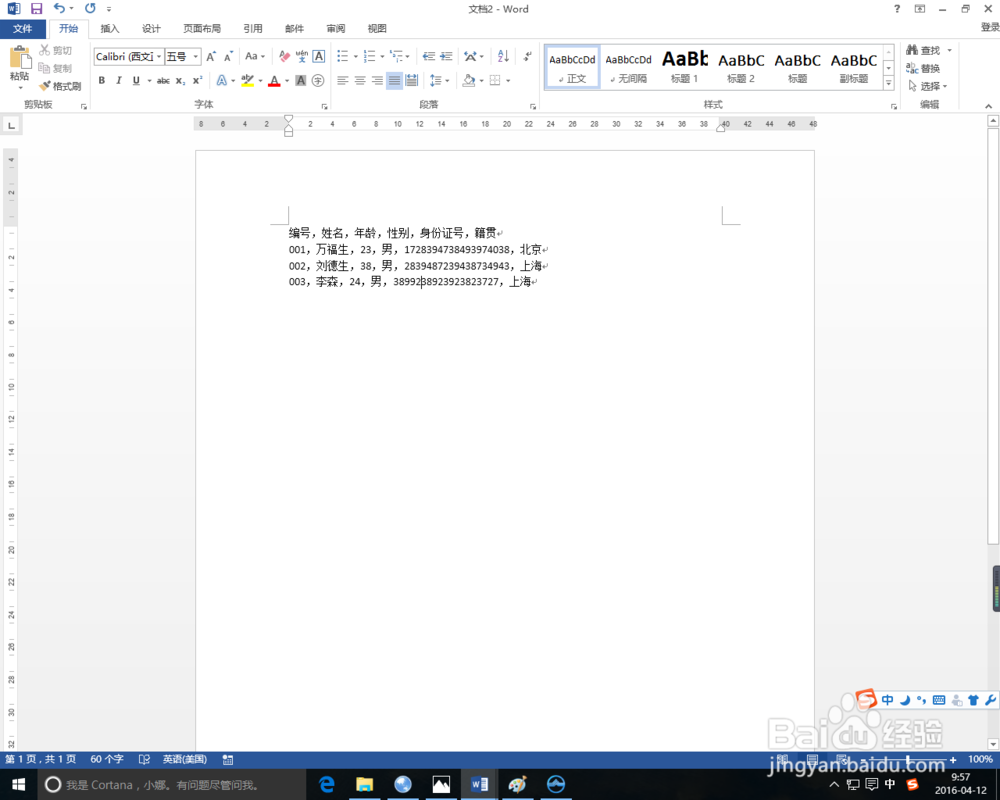The width and height of the screenshot is (1000, 800).
Task: Switch to the Review (审阅) tab
Action: click(335, 29)
